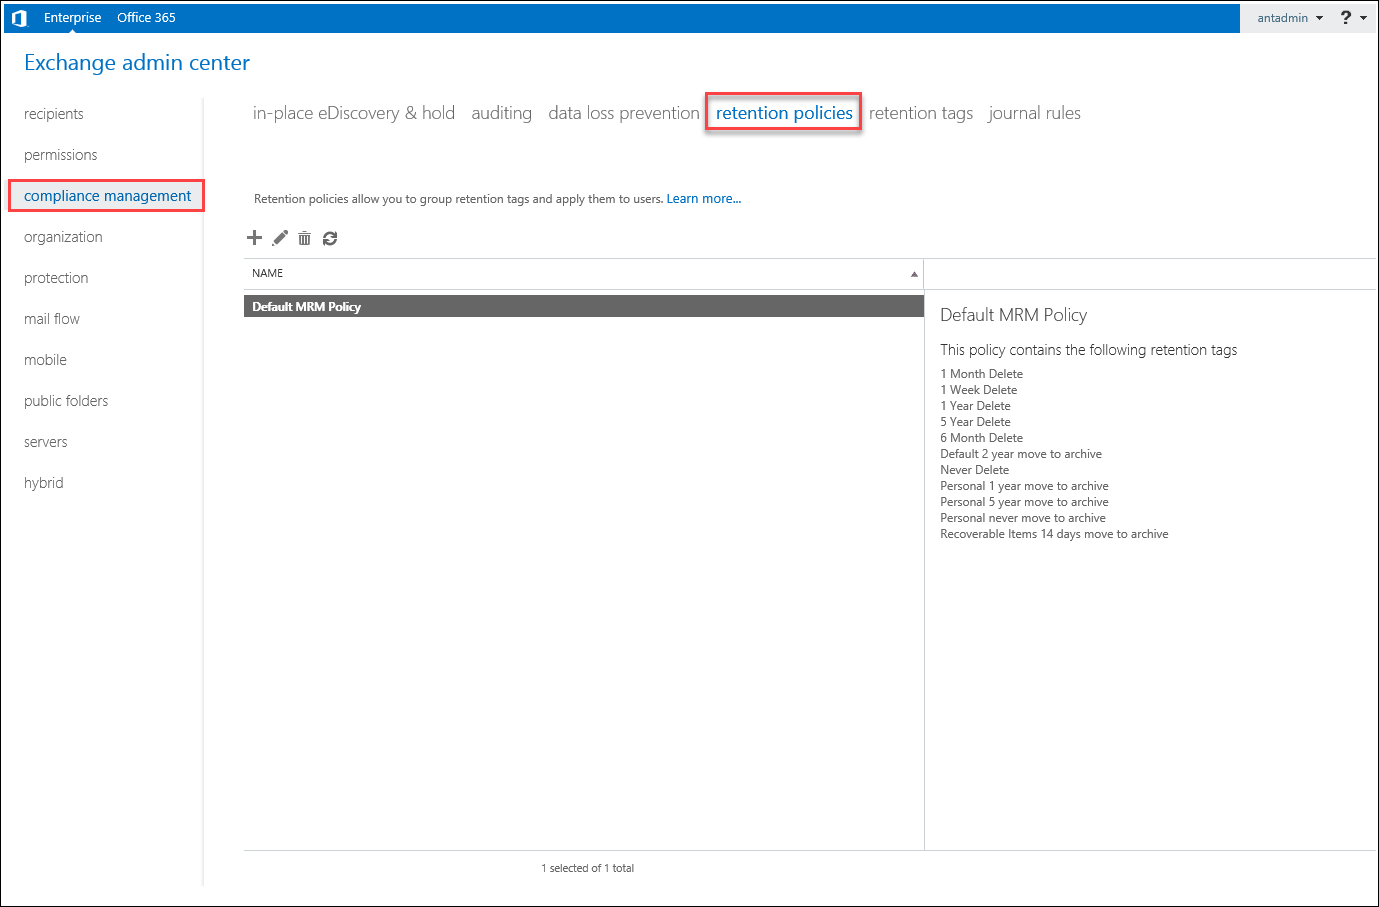The width and height of the screenshot is (1379, 907).
Task: Go to the auditing tab
Action: coord(501,113)
